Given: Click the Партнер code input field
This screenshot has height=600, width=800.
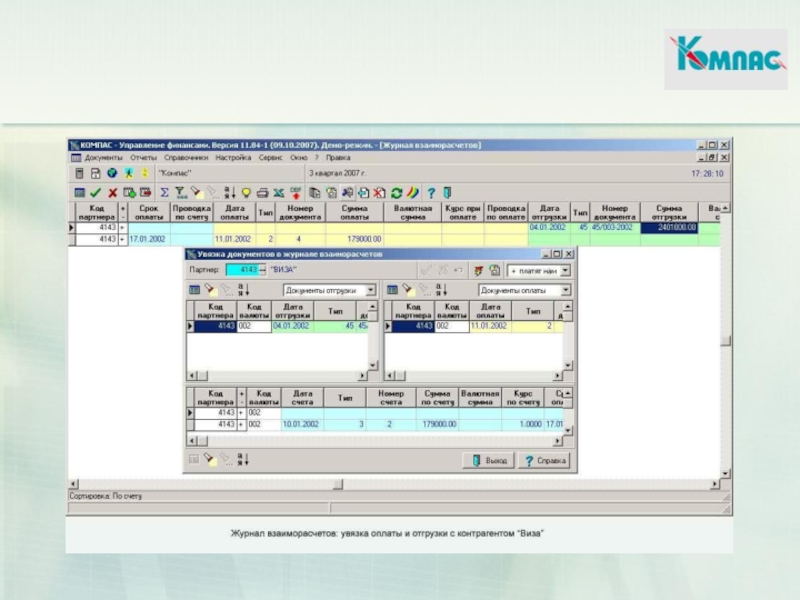Looking at the screenshot, I should click(x=246, y=270).
